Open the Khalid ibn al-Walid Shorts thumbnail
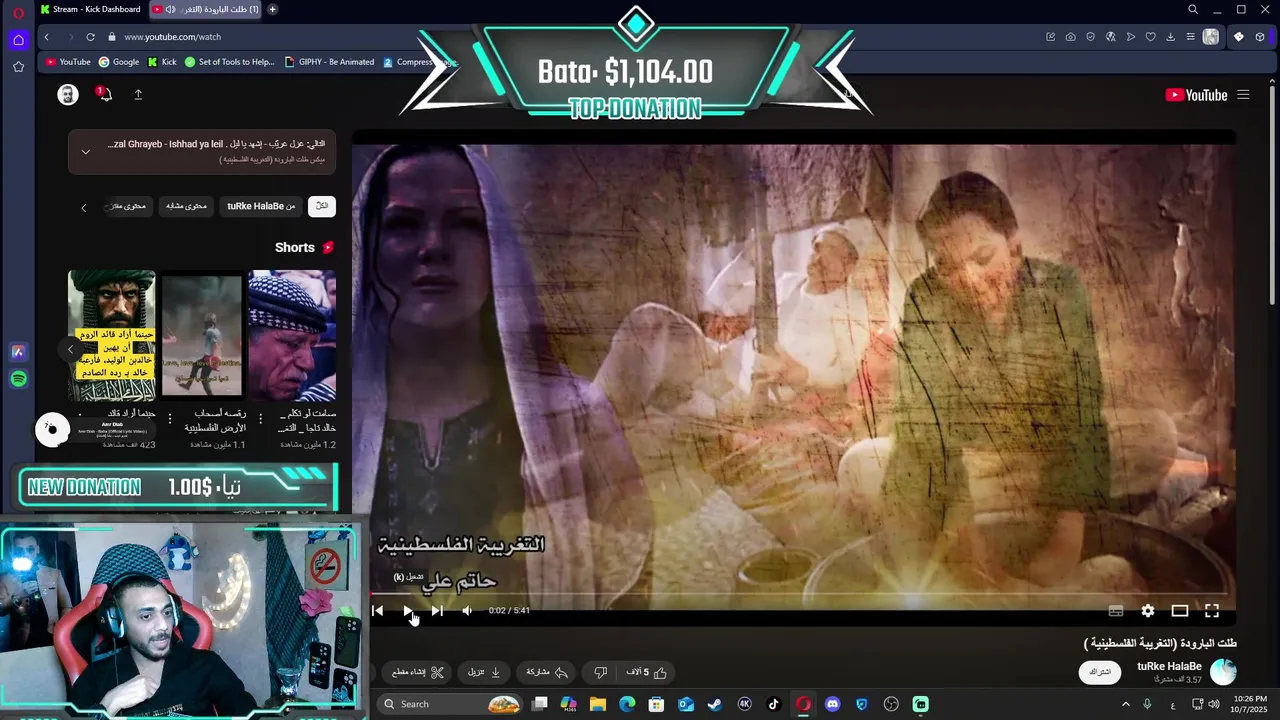The width and height of the screenshot is (1280, 720). point(112,335)
